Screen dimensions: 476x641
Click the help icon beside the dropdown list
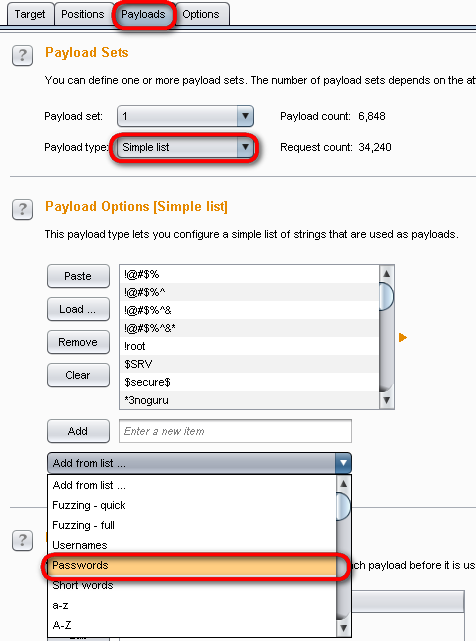coord(22,540)
